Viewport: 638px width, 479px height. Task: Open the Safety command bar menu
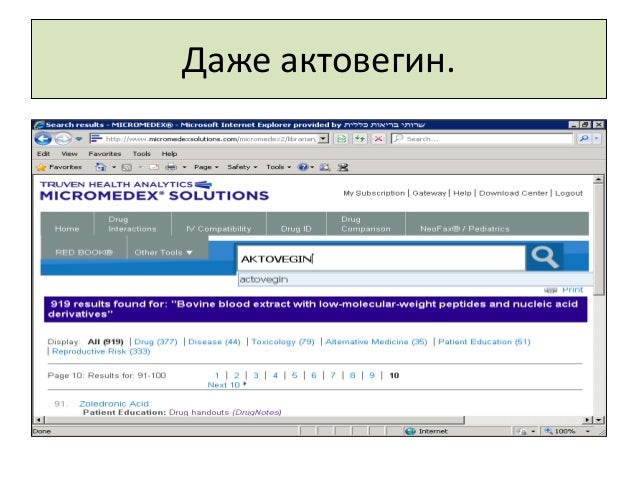point(242,167)
